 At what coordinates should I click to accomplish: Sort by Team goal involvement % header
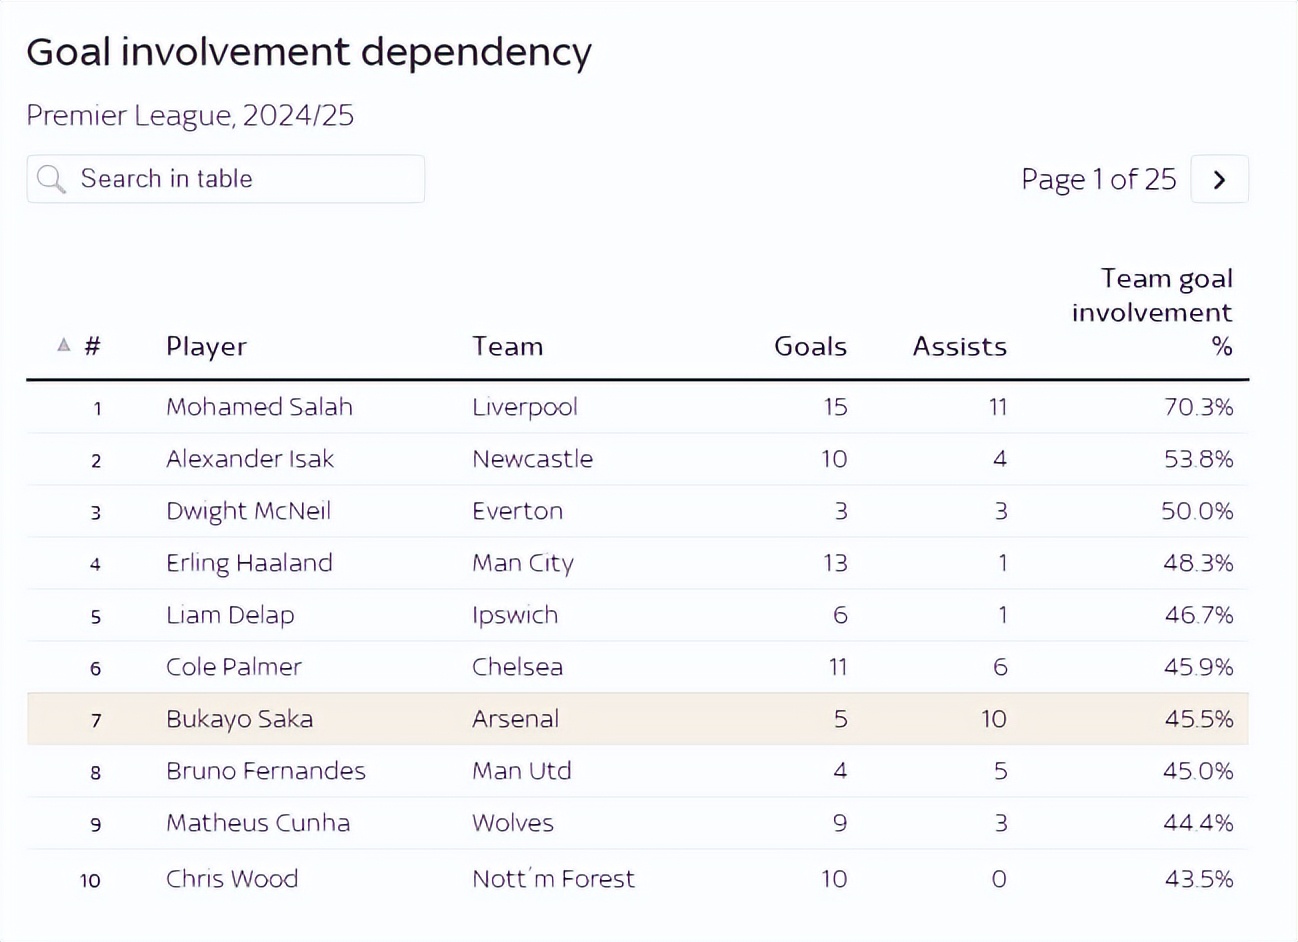[1152, 312]
